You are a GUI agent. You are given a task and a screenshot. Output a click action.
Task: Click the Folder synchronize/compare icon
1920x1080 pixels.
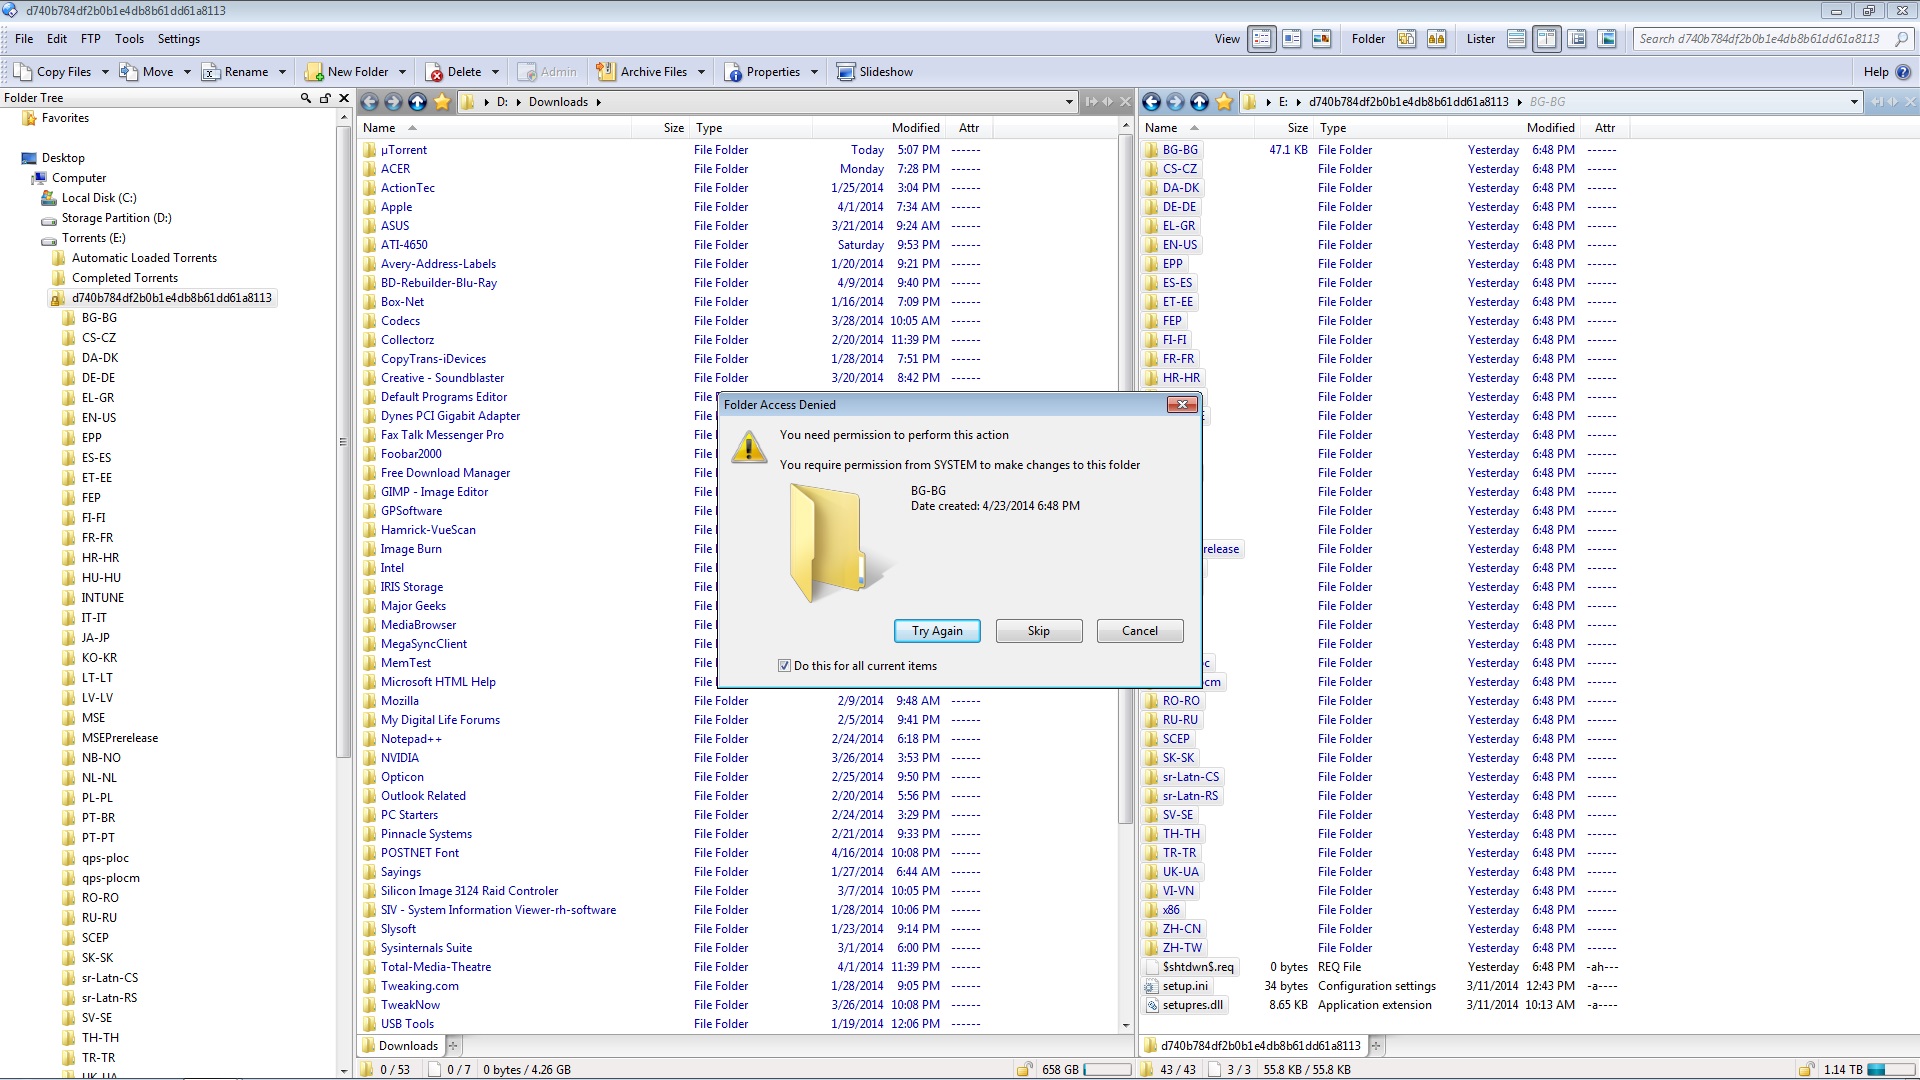click(x=1436, y=39)
